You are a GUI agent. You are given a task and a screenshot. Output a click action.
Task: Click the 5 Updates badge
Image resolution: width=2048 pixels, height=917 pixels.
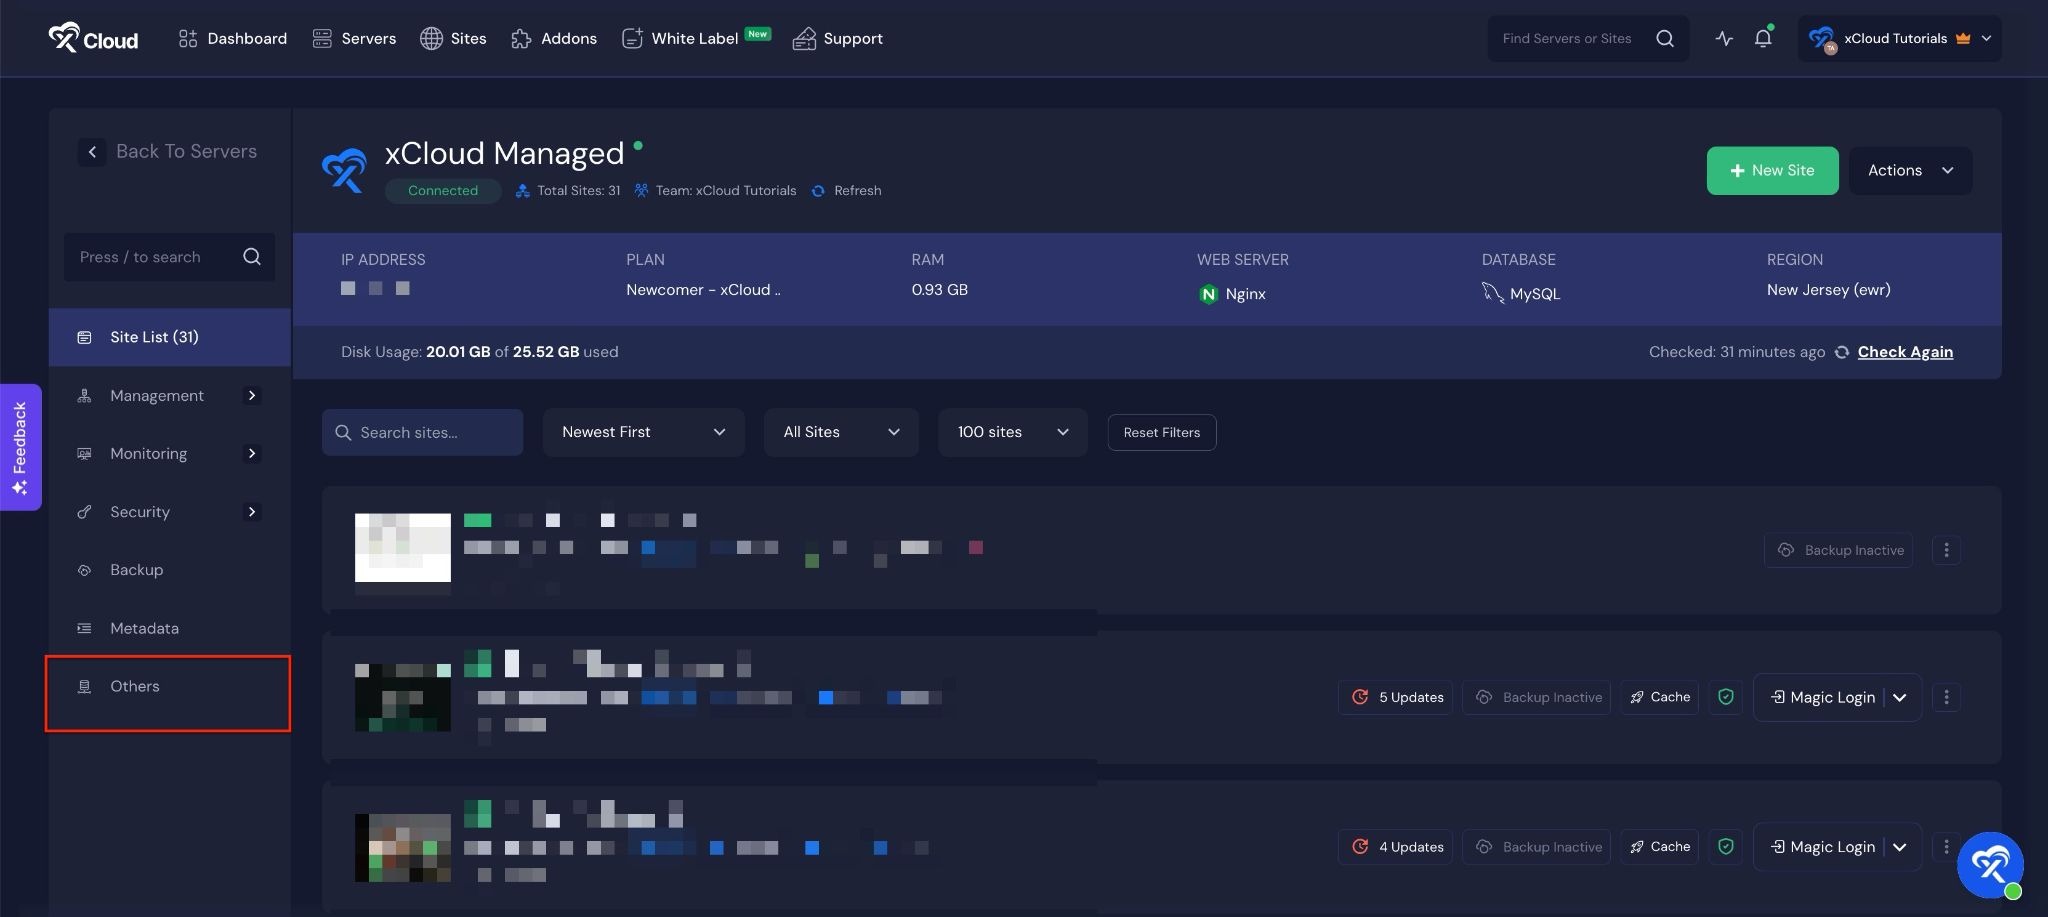(x=1397, y=697)
